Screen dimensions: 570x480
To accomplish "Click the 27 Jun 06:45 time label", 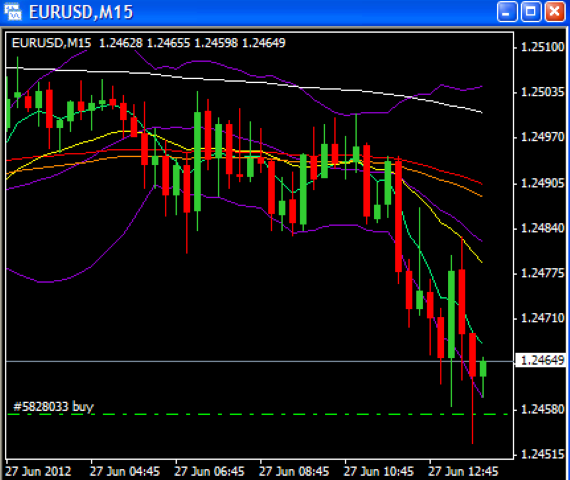I will coord(209,471).
